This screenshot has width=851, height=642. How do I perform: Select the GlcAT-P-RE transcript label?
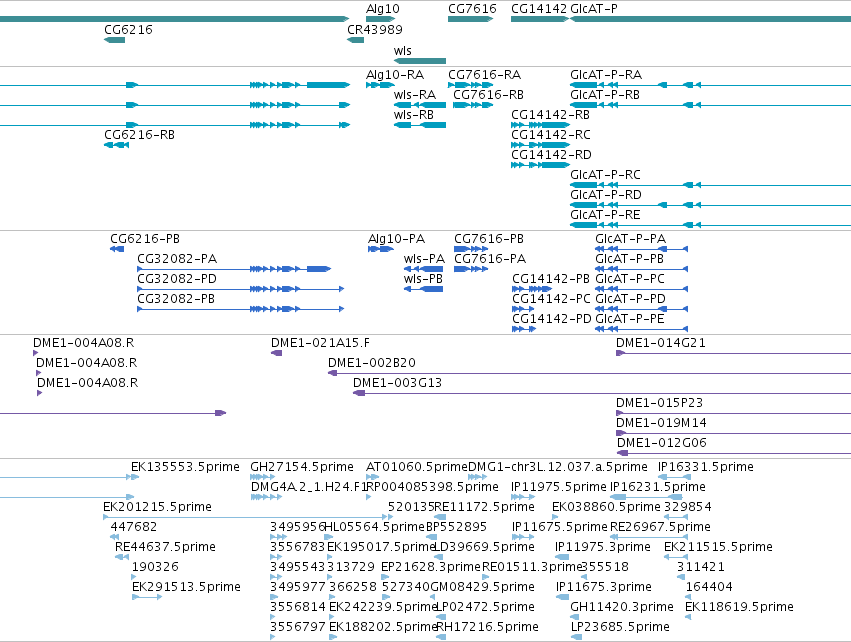pyautogui.click(x=605, y=215)
